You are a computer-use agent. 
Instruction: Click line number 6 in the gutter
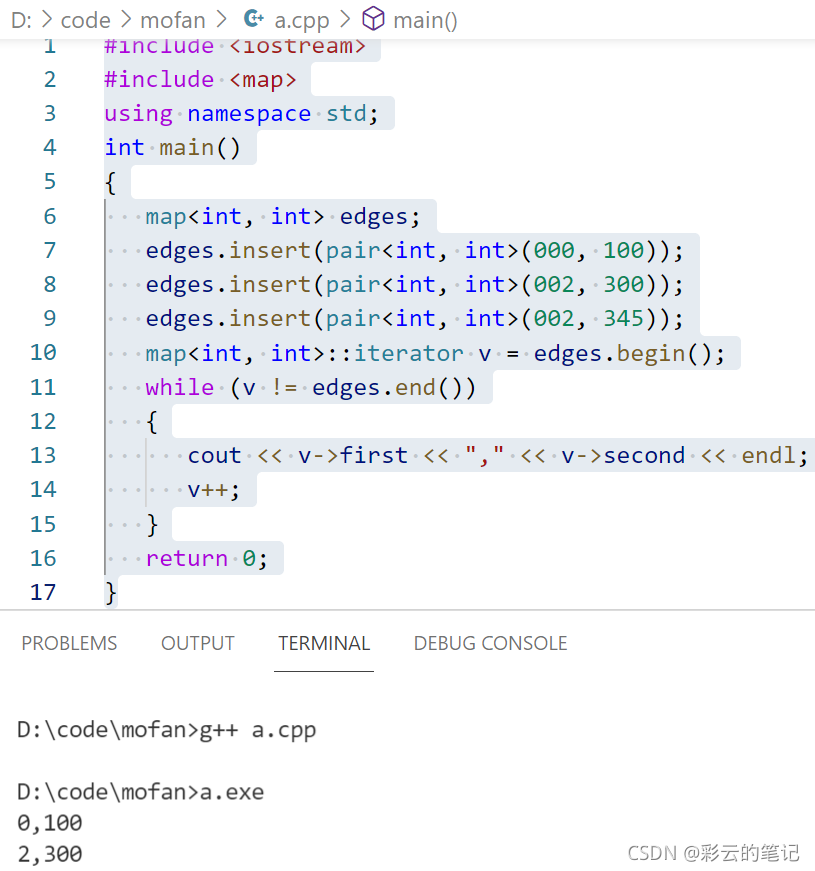50,216
